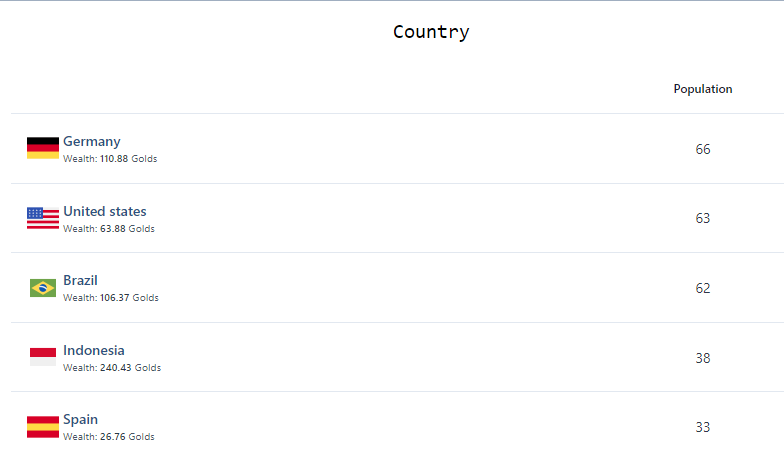Open the Brazil country link
Screen dimensions: 784x467
click(x=80, y=280)
